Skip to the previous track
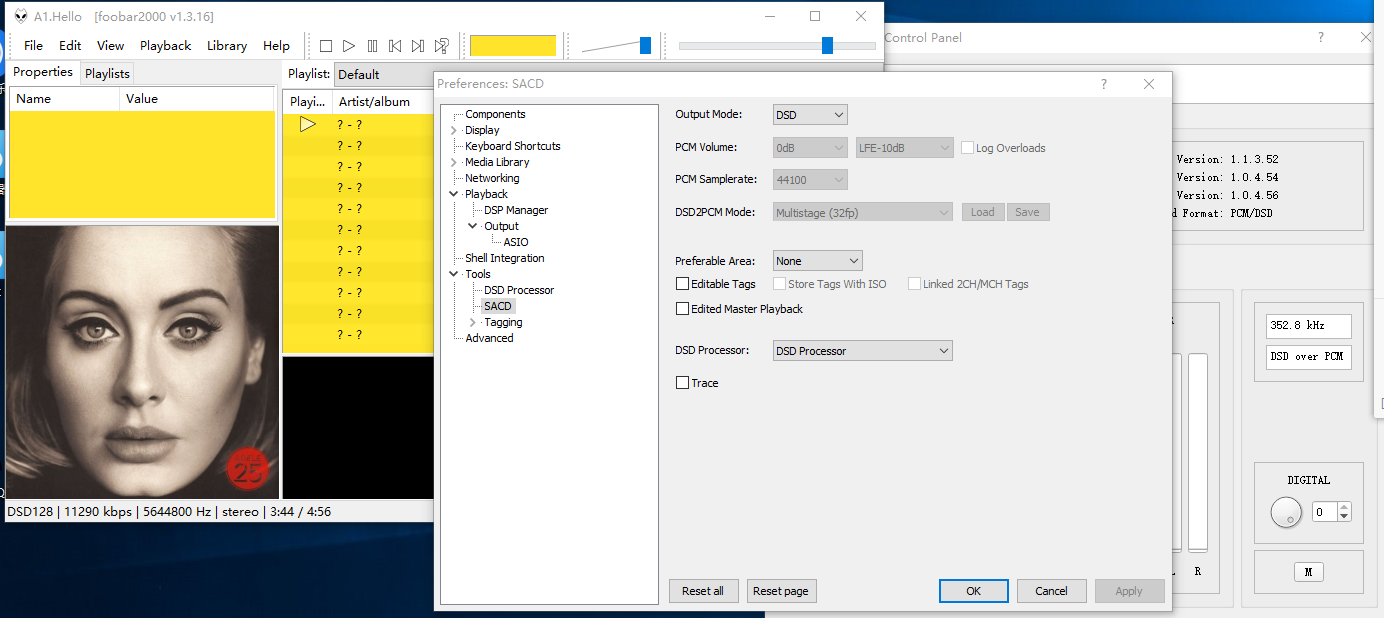The height and width of the screenshot is (618, 1384). coord(395,46)
